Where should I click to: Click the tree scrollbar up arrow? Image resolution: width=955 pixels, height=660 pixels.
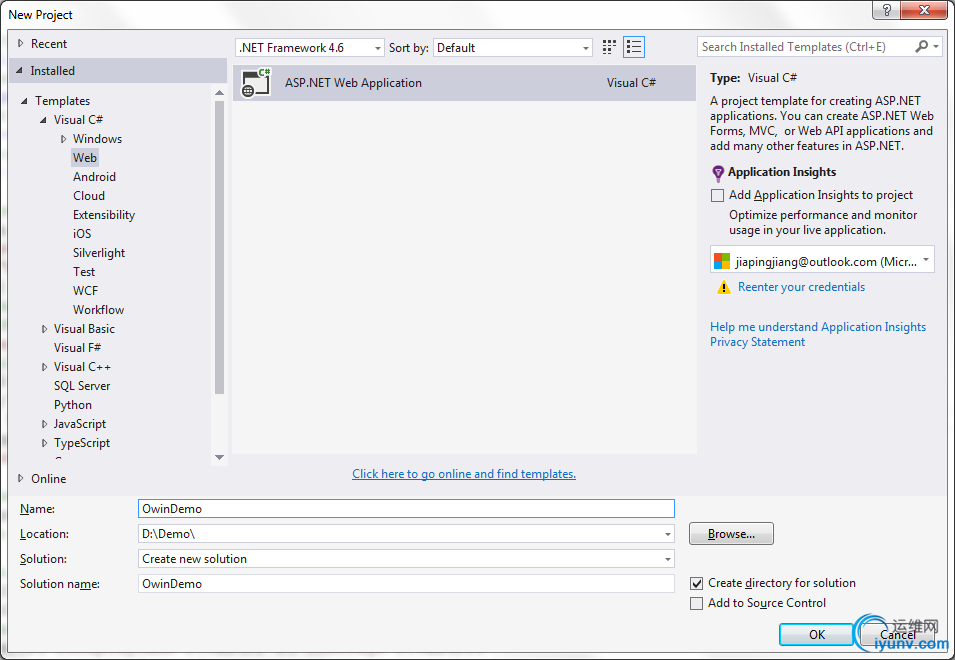coord(219,93)
